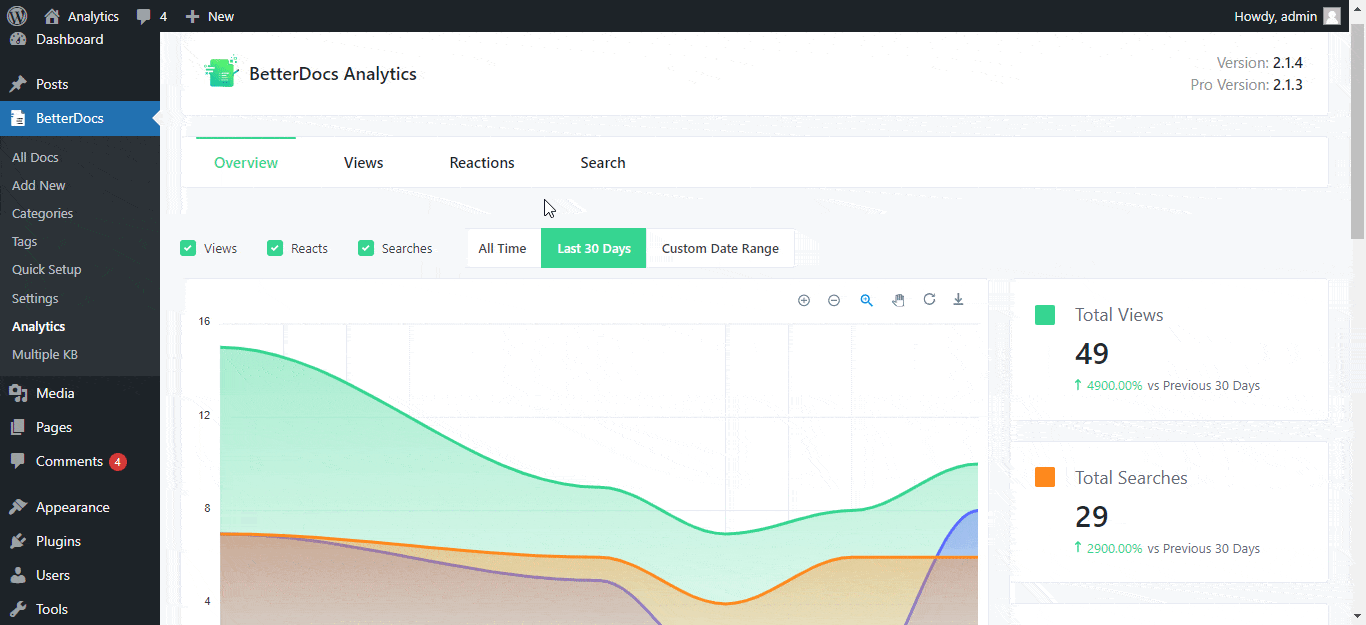Viewport: 1366px width, 625px height.
Task: Open the Search tab in BetterDocs Analytics
Action: tap(602, 162)
